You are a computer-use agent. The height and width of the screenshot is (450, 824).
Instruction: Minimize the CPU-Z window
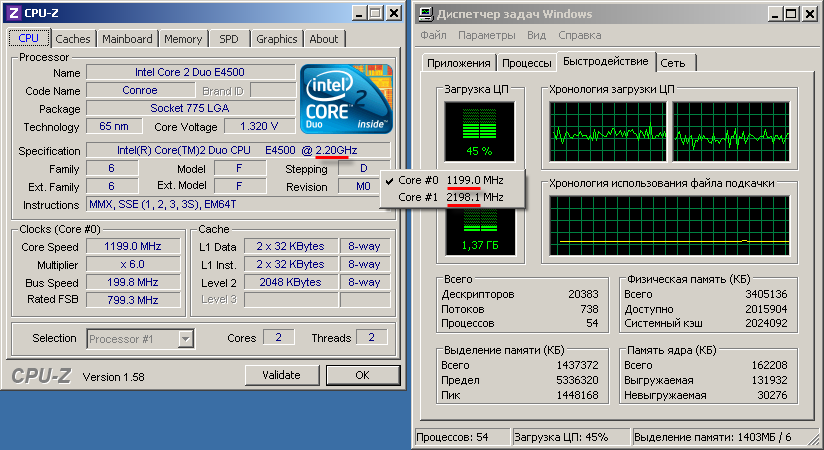coord(357,12)
